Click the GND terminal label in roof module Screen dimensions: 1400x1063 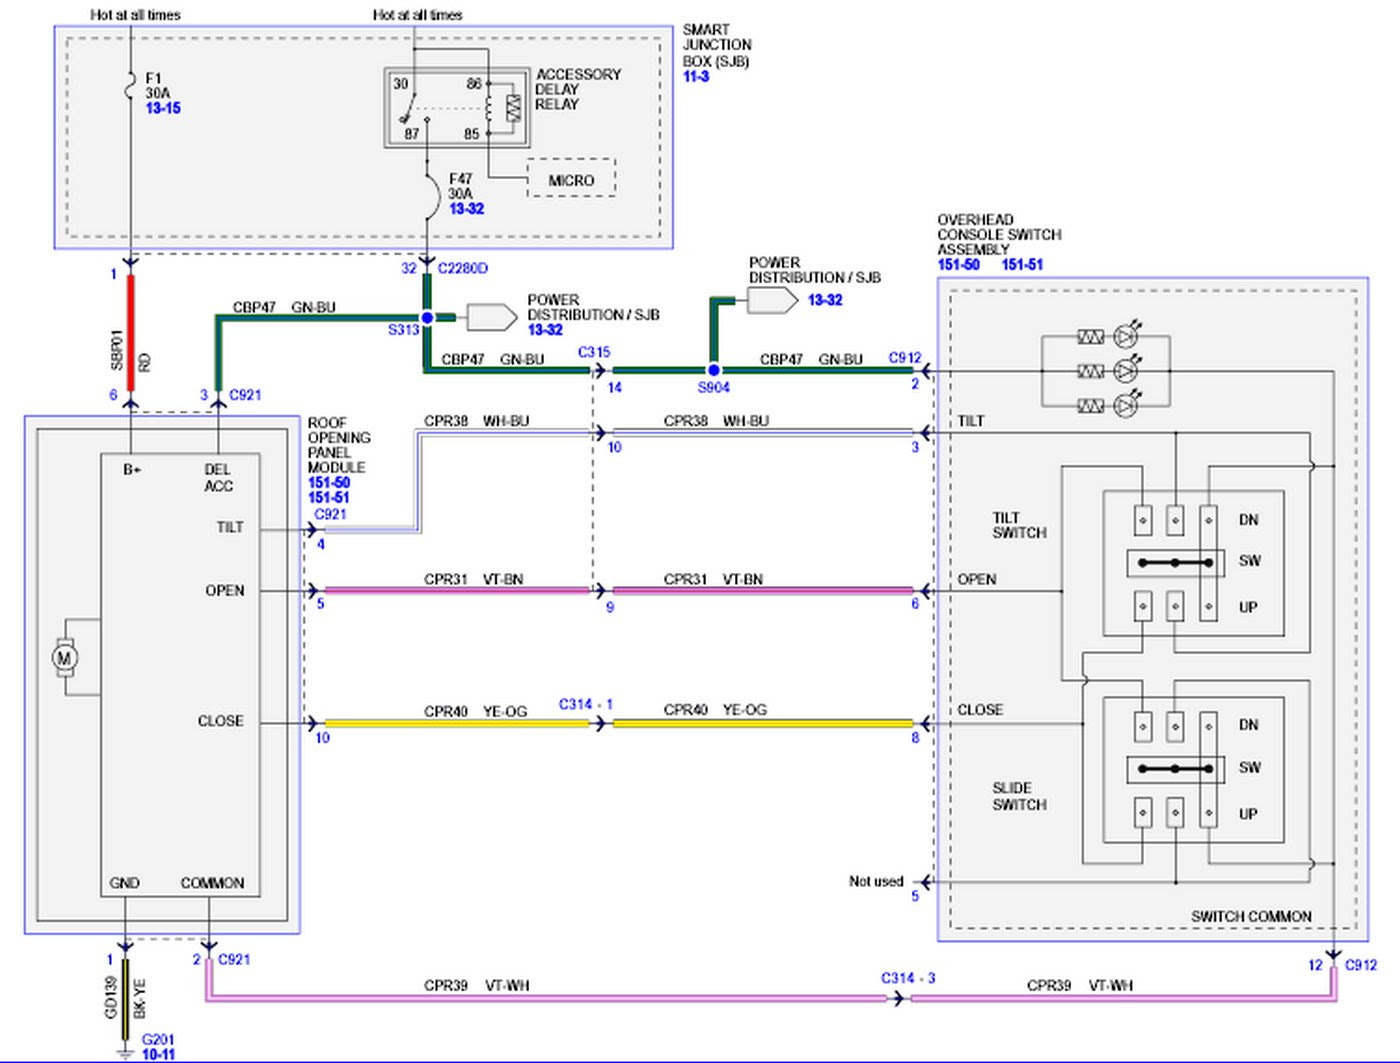coord(124,883)
